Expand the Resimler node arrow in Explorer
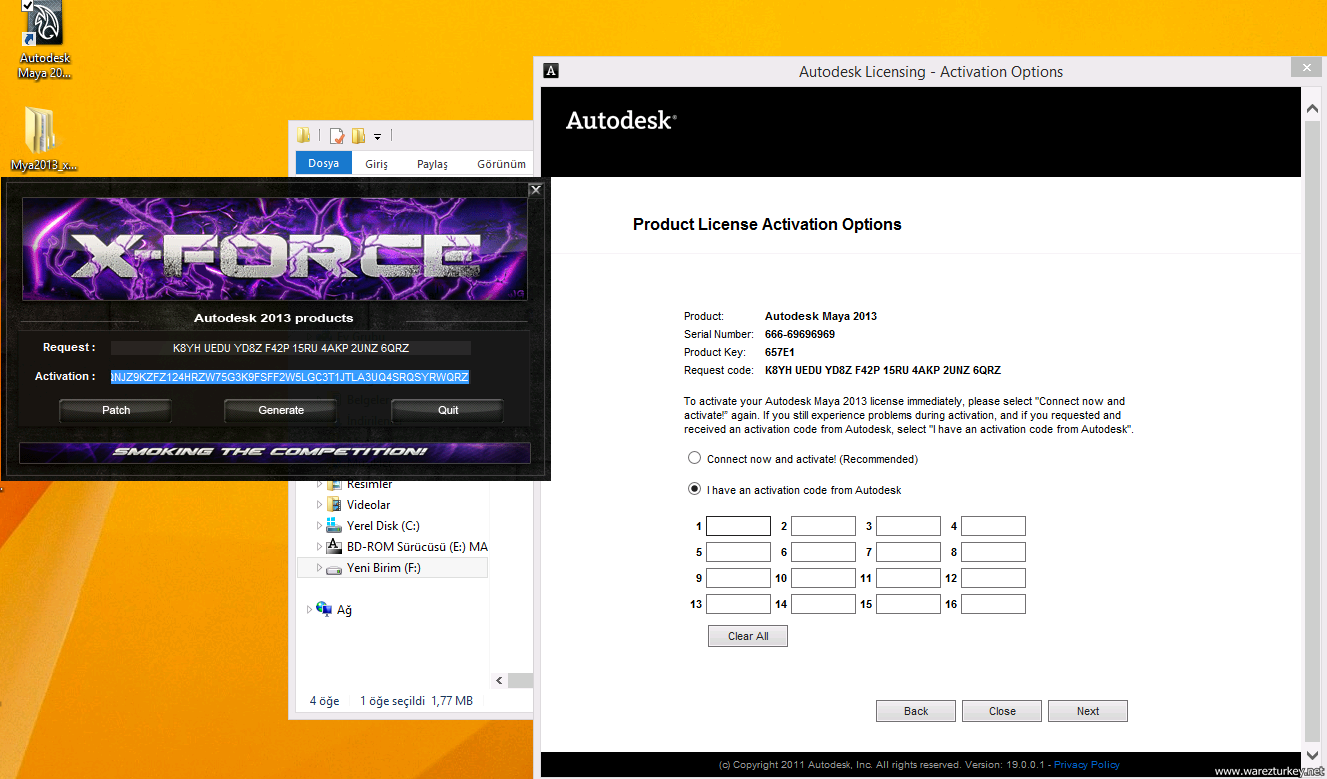The image size is (1327, 779). pos(320,484)
